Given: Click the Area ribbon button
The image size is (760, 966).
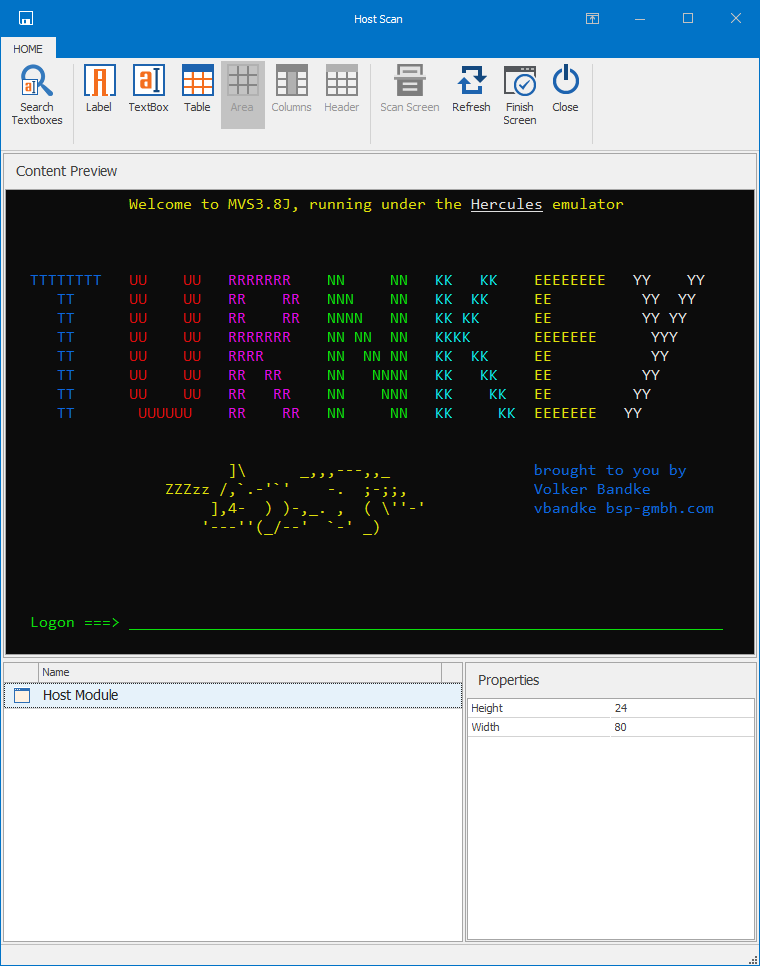Looking at the screenshot, I should 242,82.
